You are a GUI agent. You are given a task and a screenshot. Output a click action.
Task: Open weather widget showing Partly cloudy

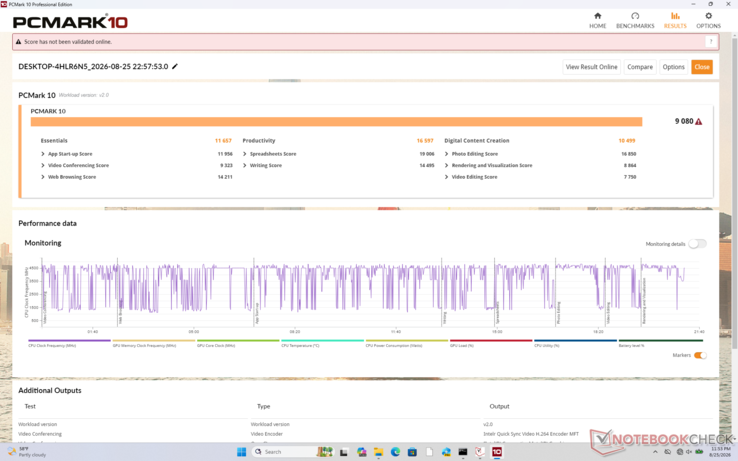27,452
